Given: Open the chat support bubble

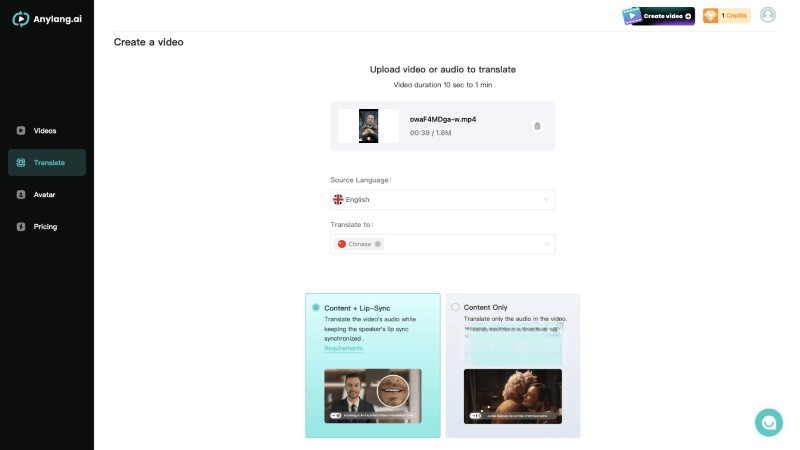Looking at the screenshot, I should pos(768,422).
